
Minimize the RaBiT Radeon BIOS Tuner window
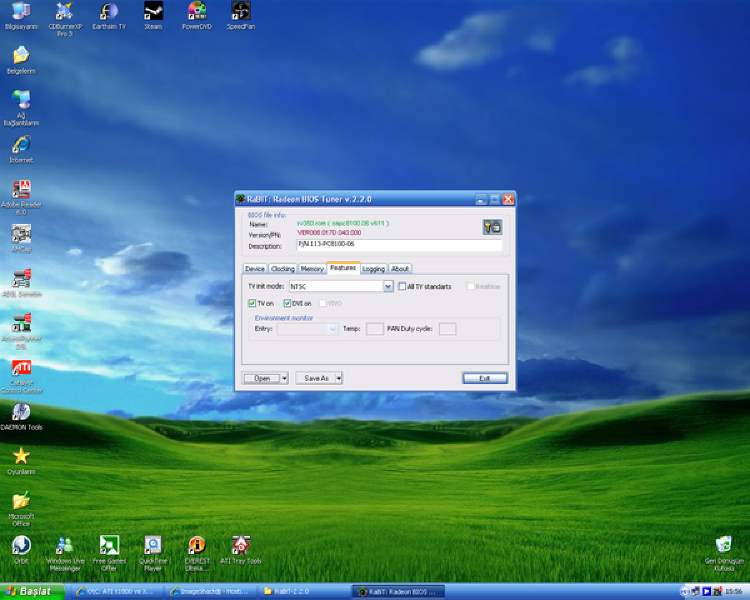tap(481, 200)
